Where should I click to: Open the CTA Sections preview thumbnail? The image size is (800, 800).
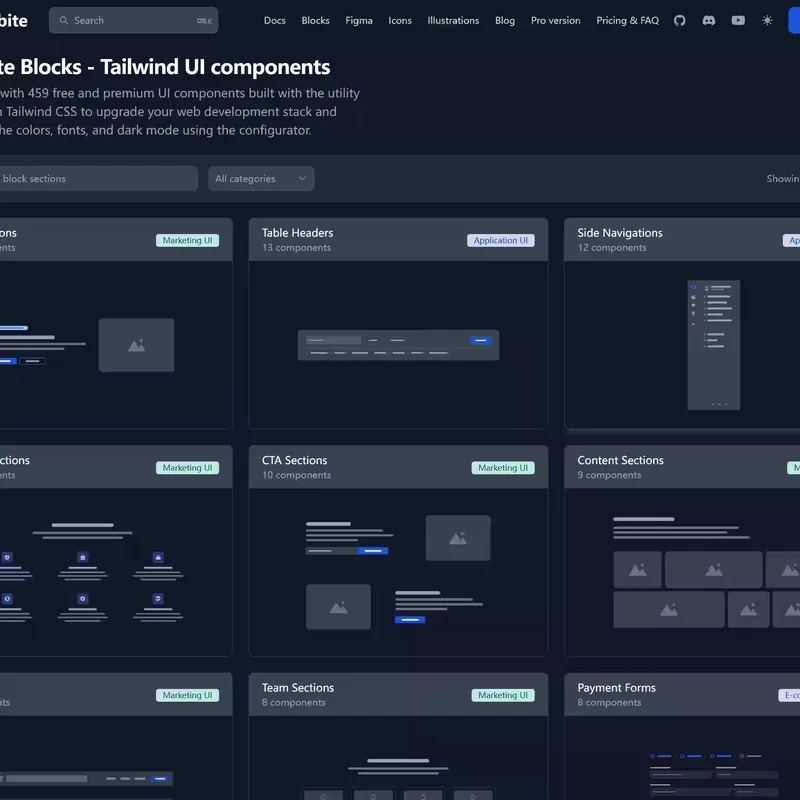pyautogui.click(x=398, y=572)
